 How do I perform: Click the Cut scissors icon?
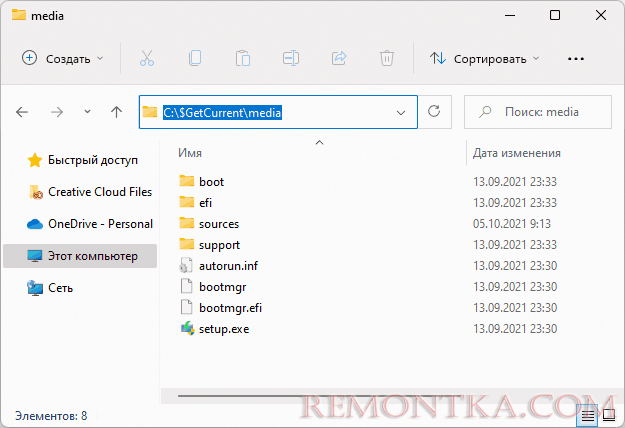click(147, 59)
